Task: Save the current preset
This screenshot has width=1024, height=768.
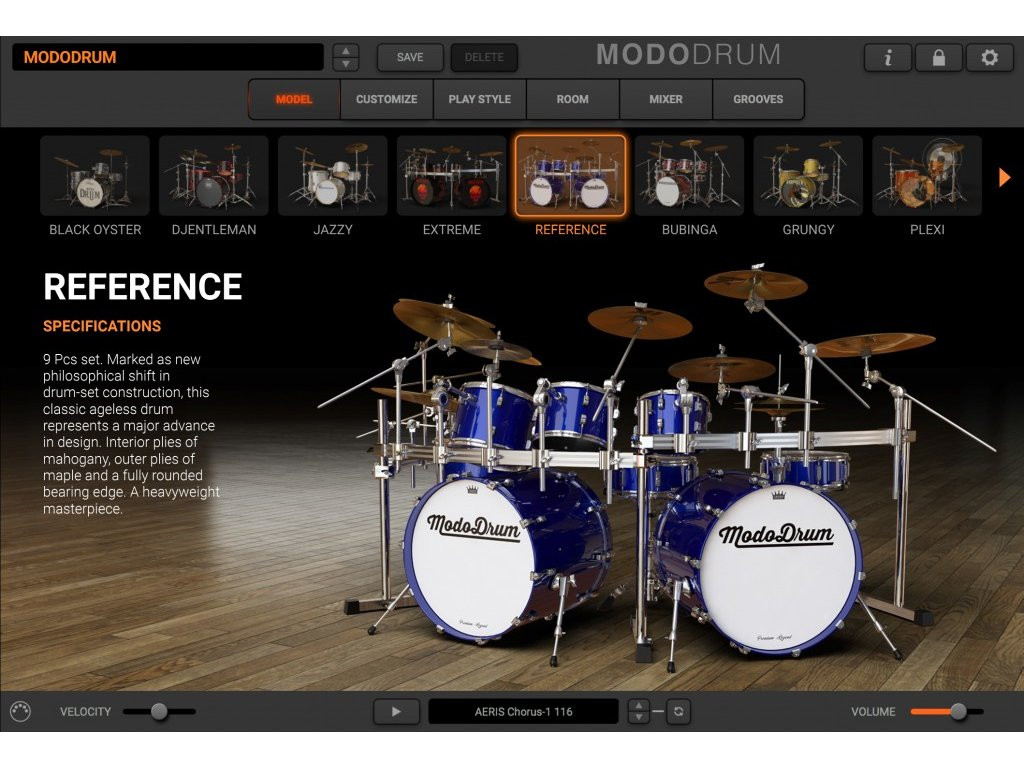Action: point(409,57)
